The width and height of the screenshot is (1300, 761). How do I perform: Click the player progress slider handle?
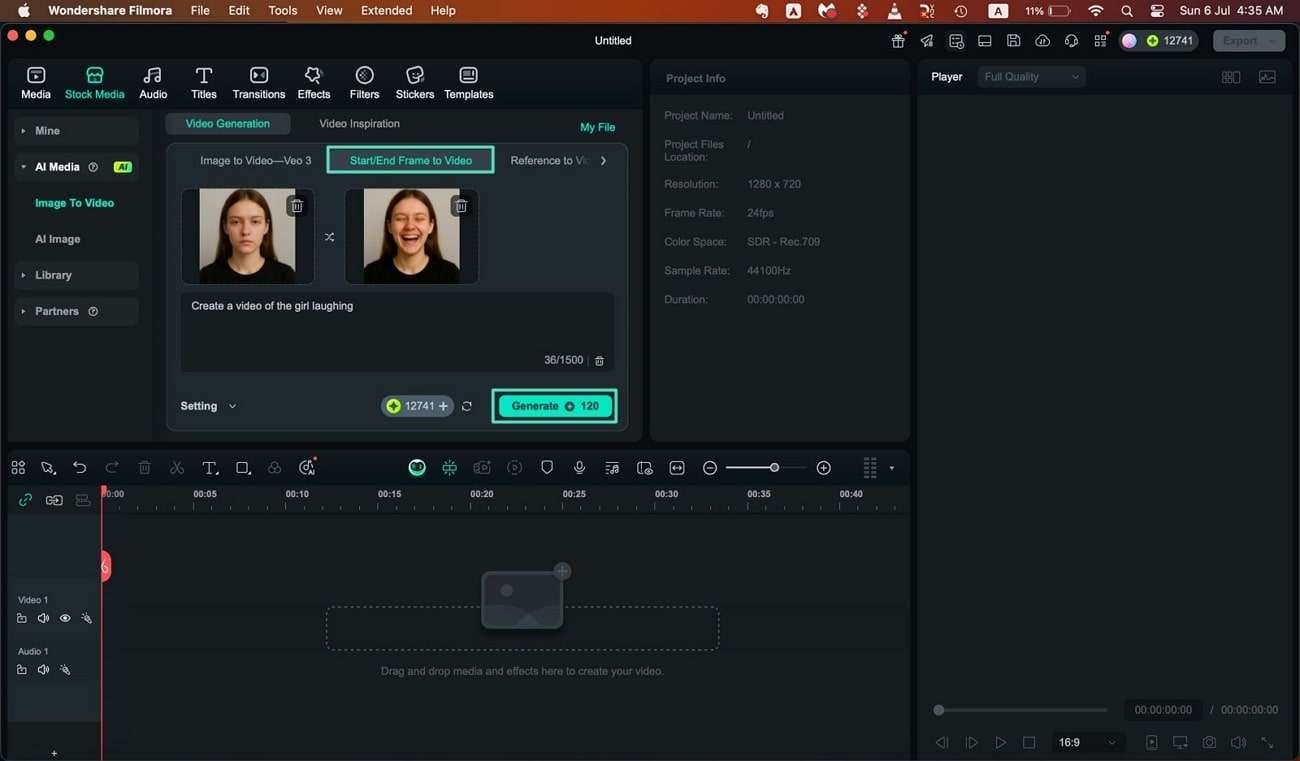[939, 710]
